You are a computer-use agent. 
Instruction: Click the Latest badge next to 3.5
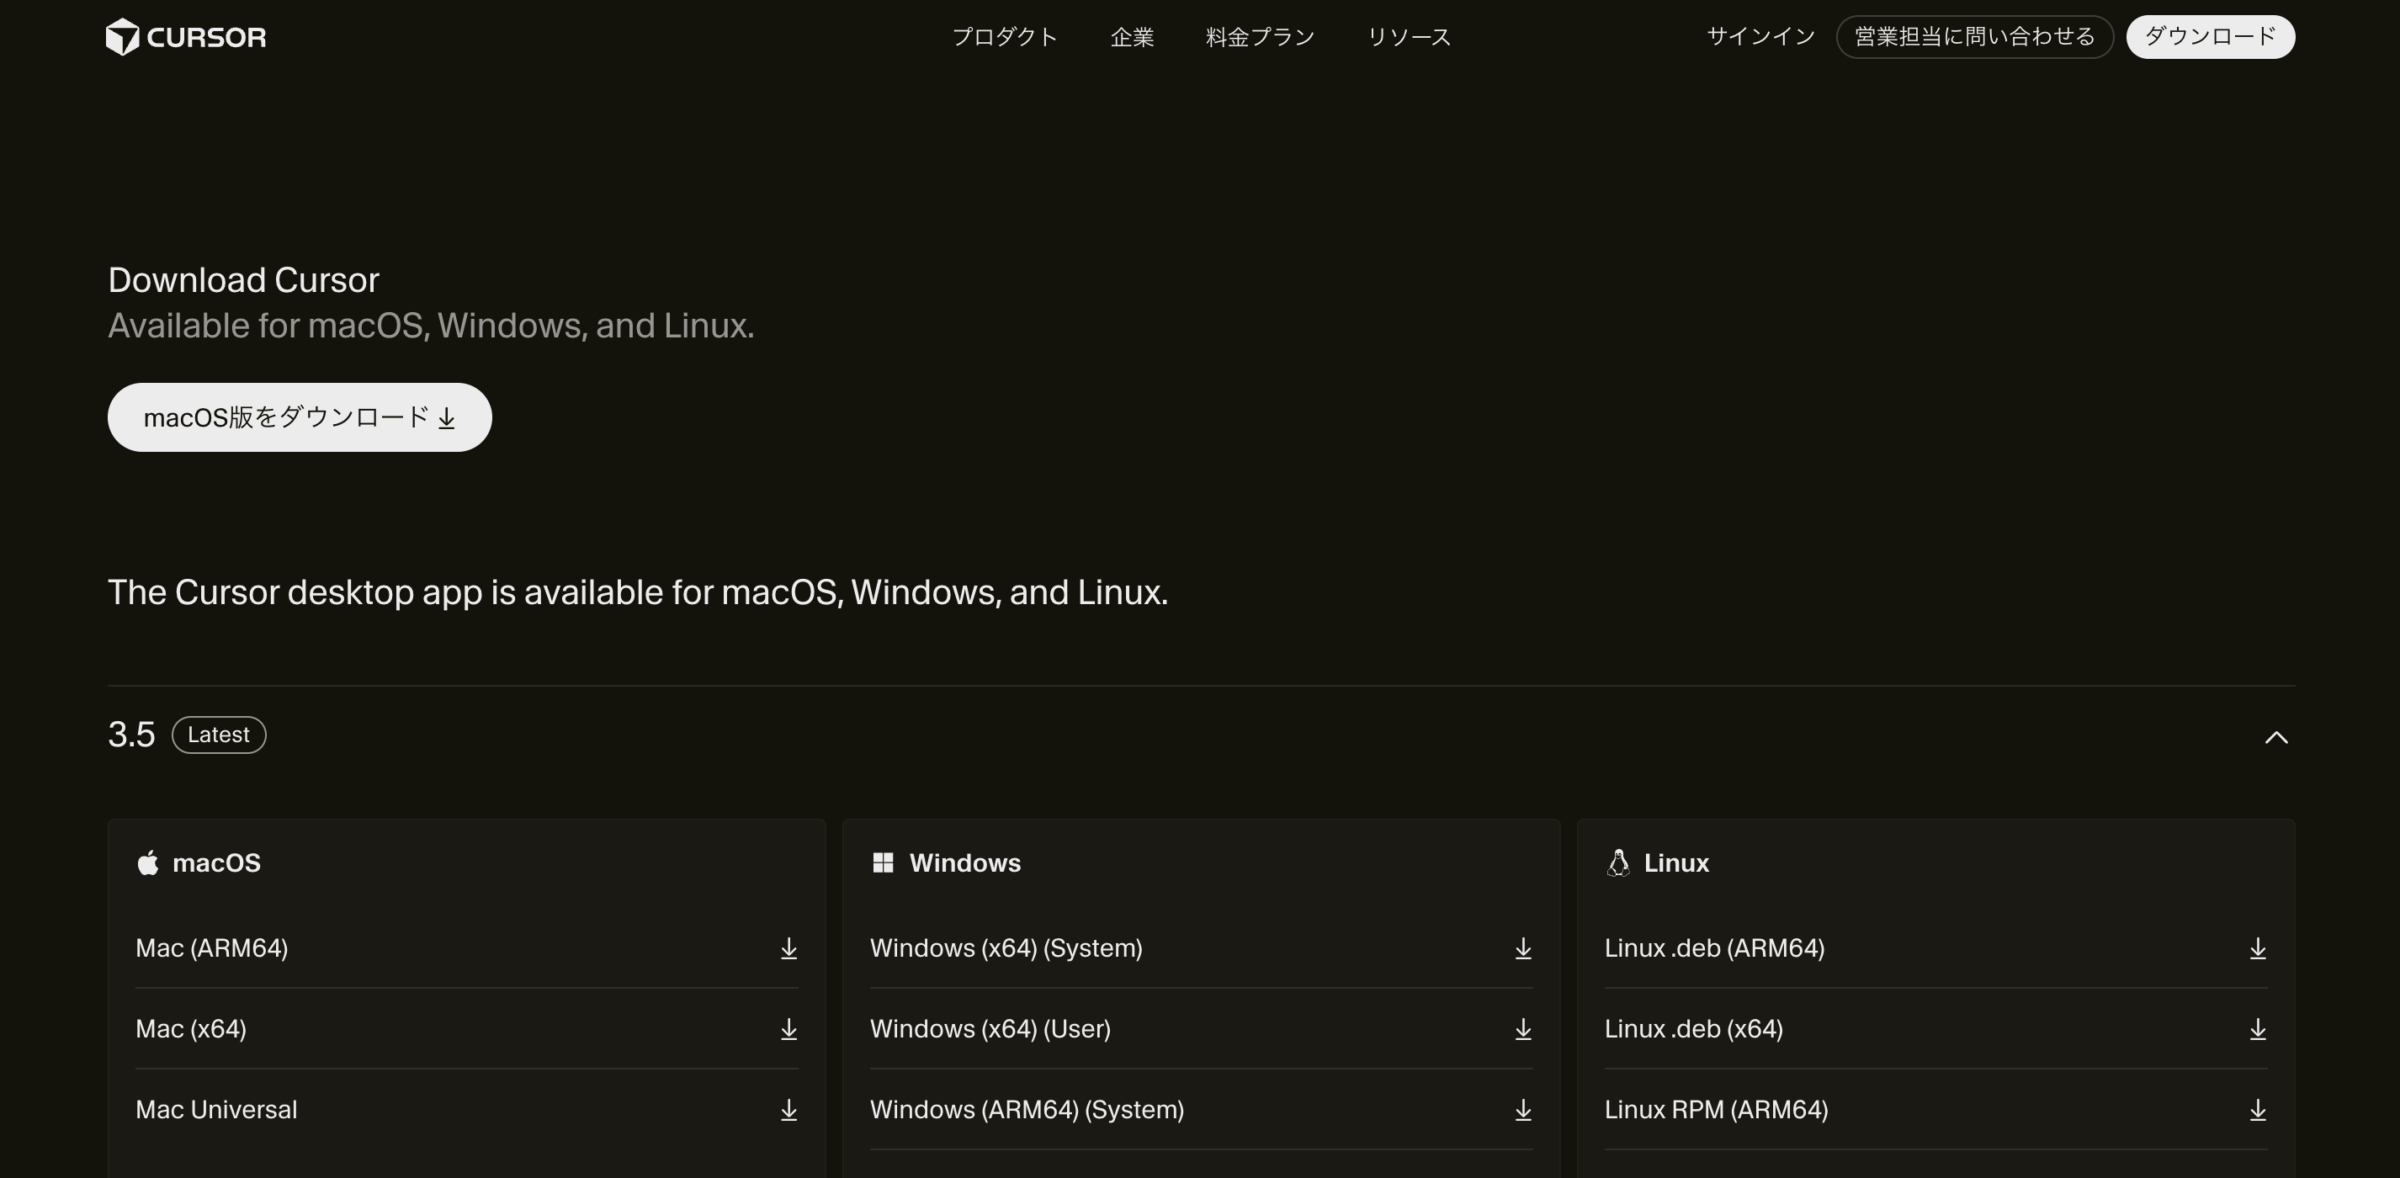219,735
